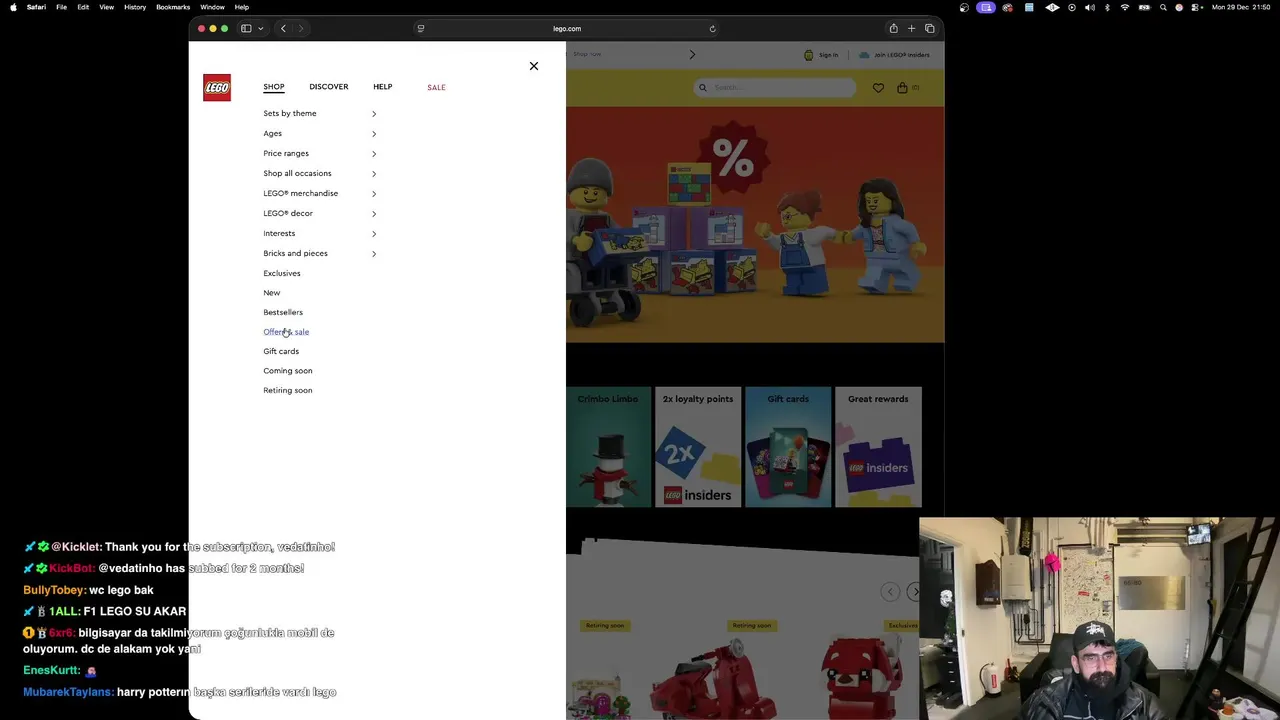Click the Wi-Fi icon in menu bar
This screenshot has width=1280, height=720.
point(1125,7)
